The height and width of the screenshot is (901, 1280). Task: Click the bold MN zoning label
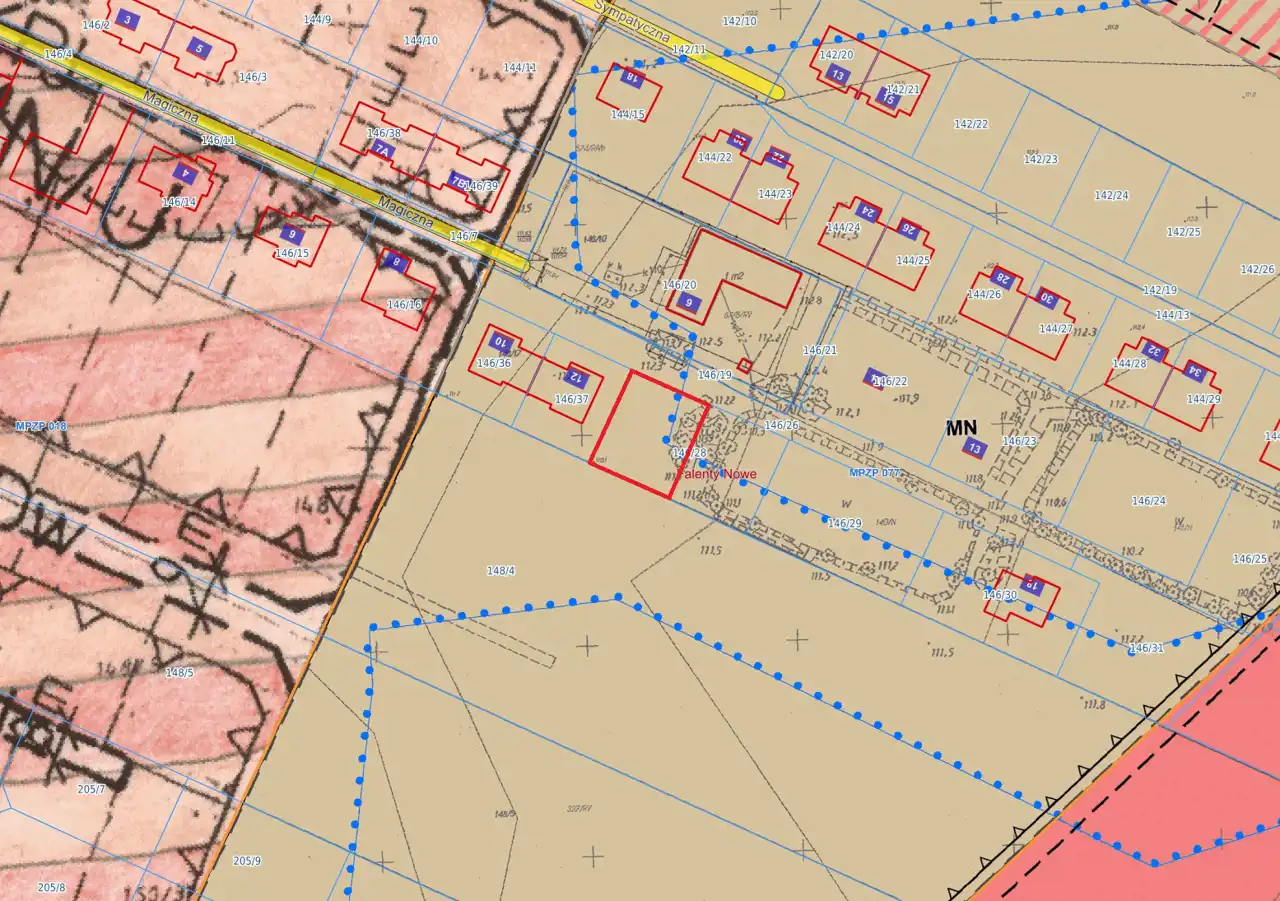click(961, 428)
